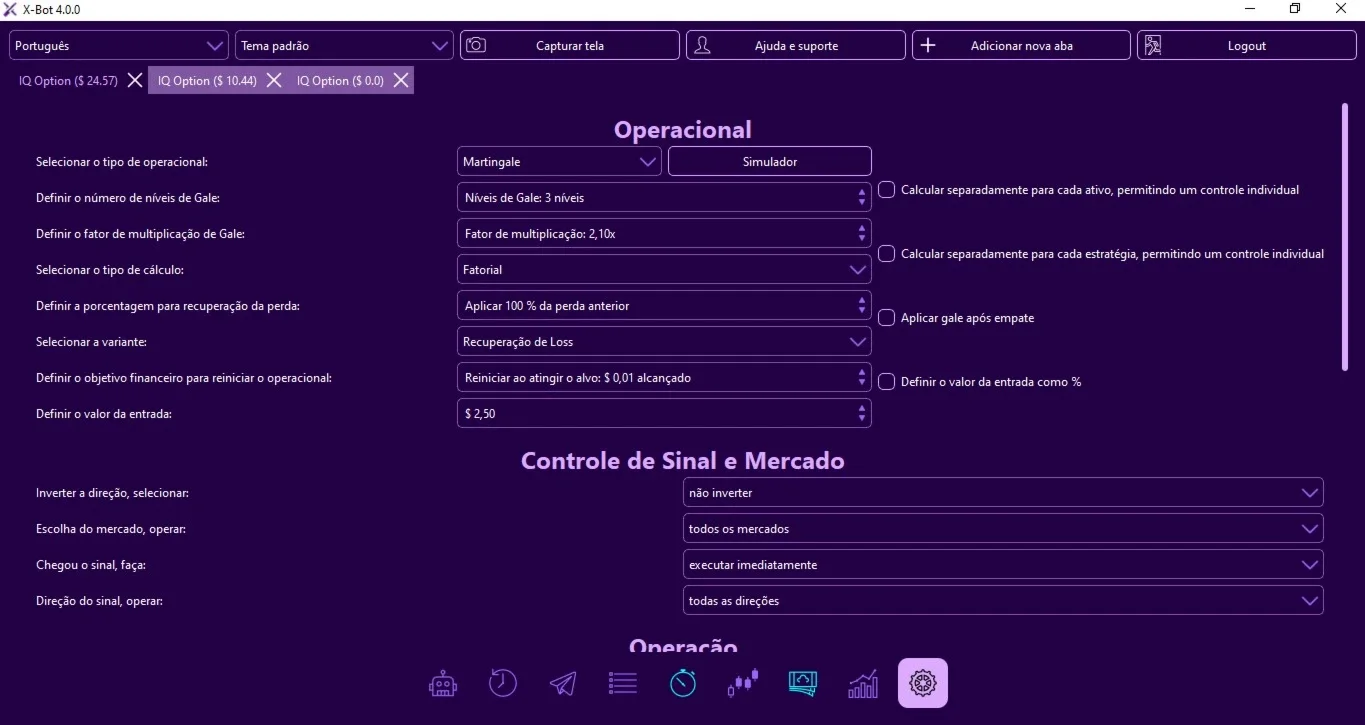Open the Fatorial calculation type dropdown
This screenshot has width=1365, height=725.
(664, 269)
